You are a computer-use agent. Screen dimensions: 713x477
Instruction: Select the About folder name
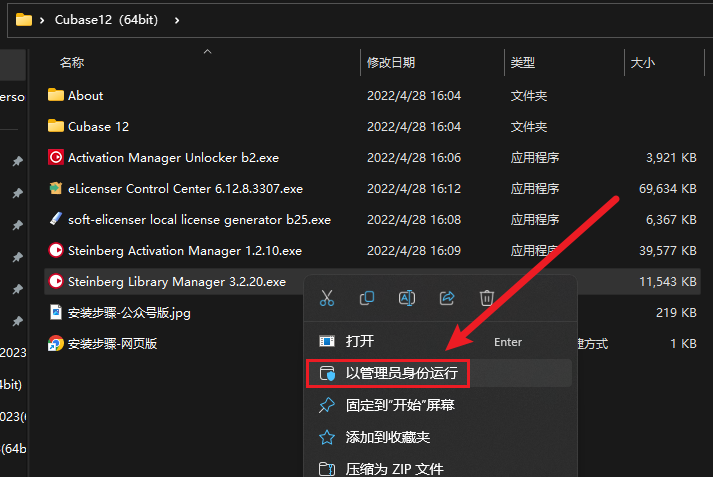point(85,95)
